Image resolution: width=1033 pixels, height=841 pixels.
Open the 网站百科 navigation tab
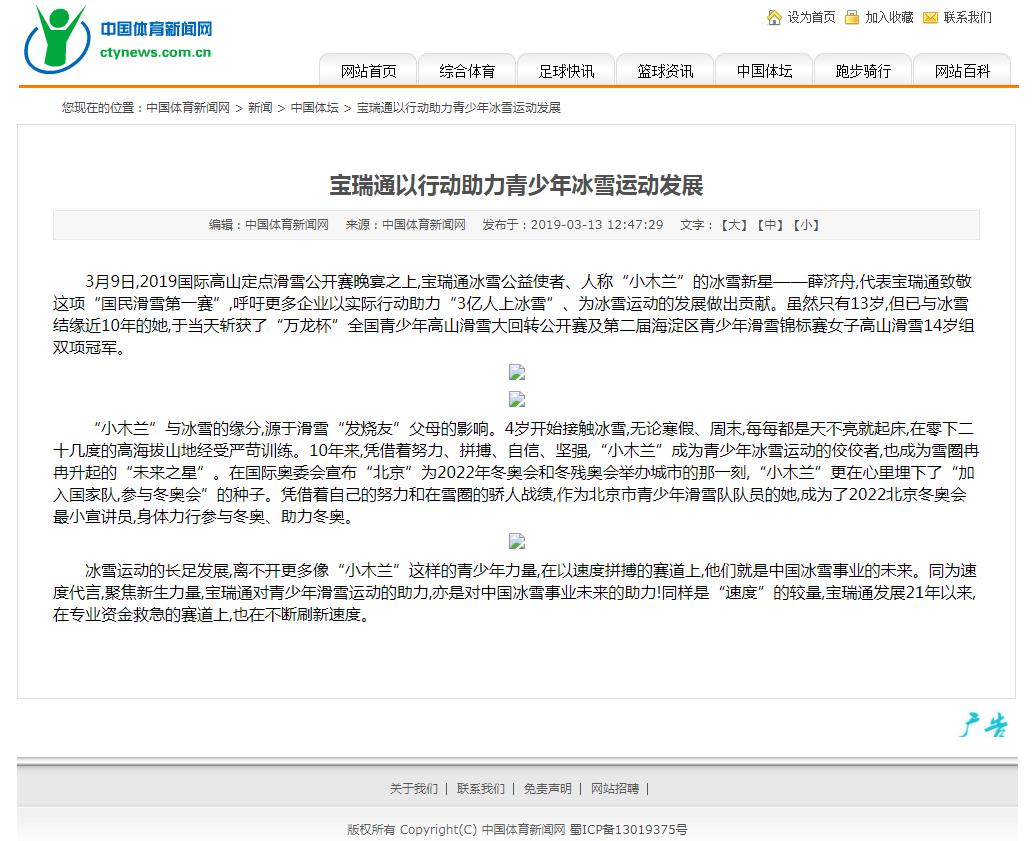[x=962, y=70]
